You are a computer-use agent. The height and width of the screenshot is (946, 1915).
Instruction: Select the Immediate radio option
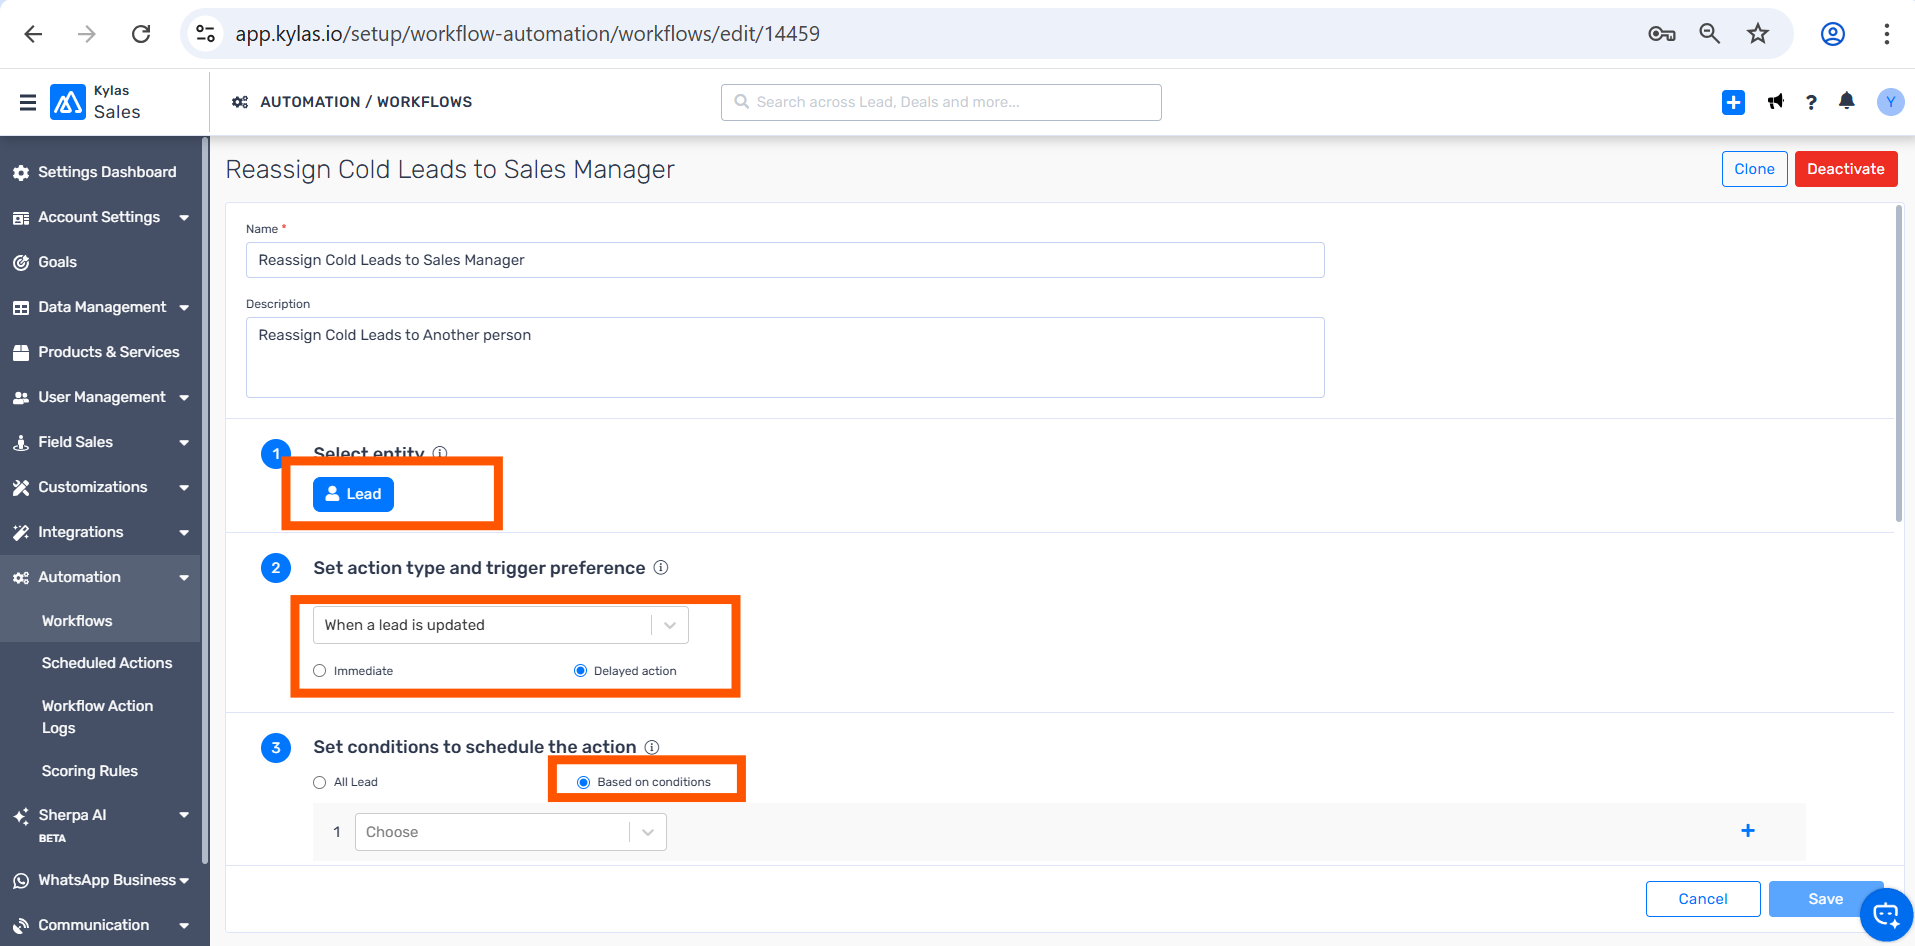pos(320,671)
